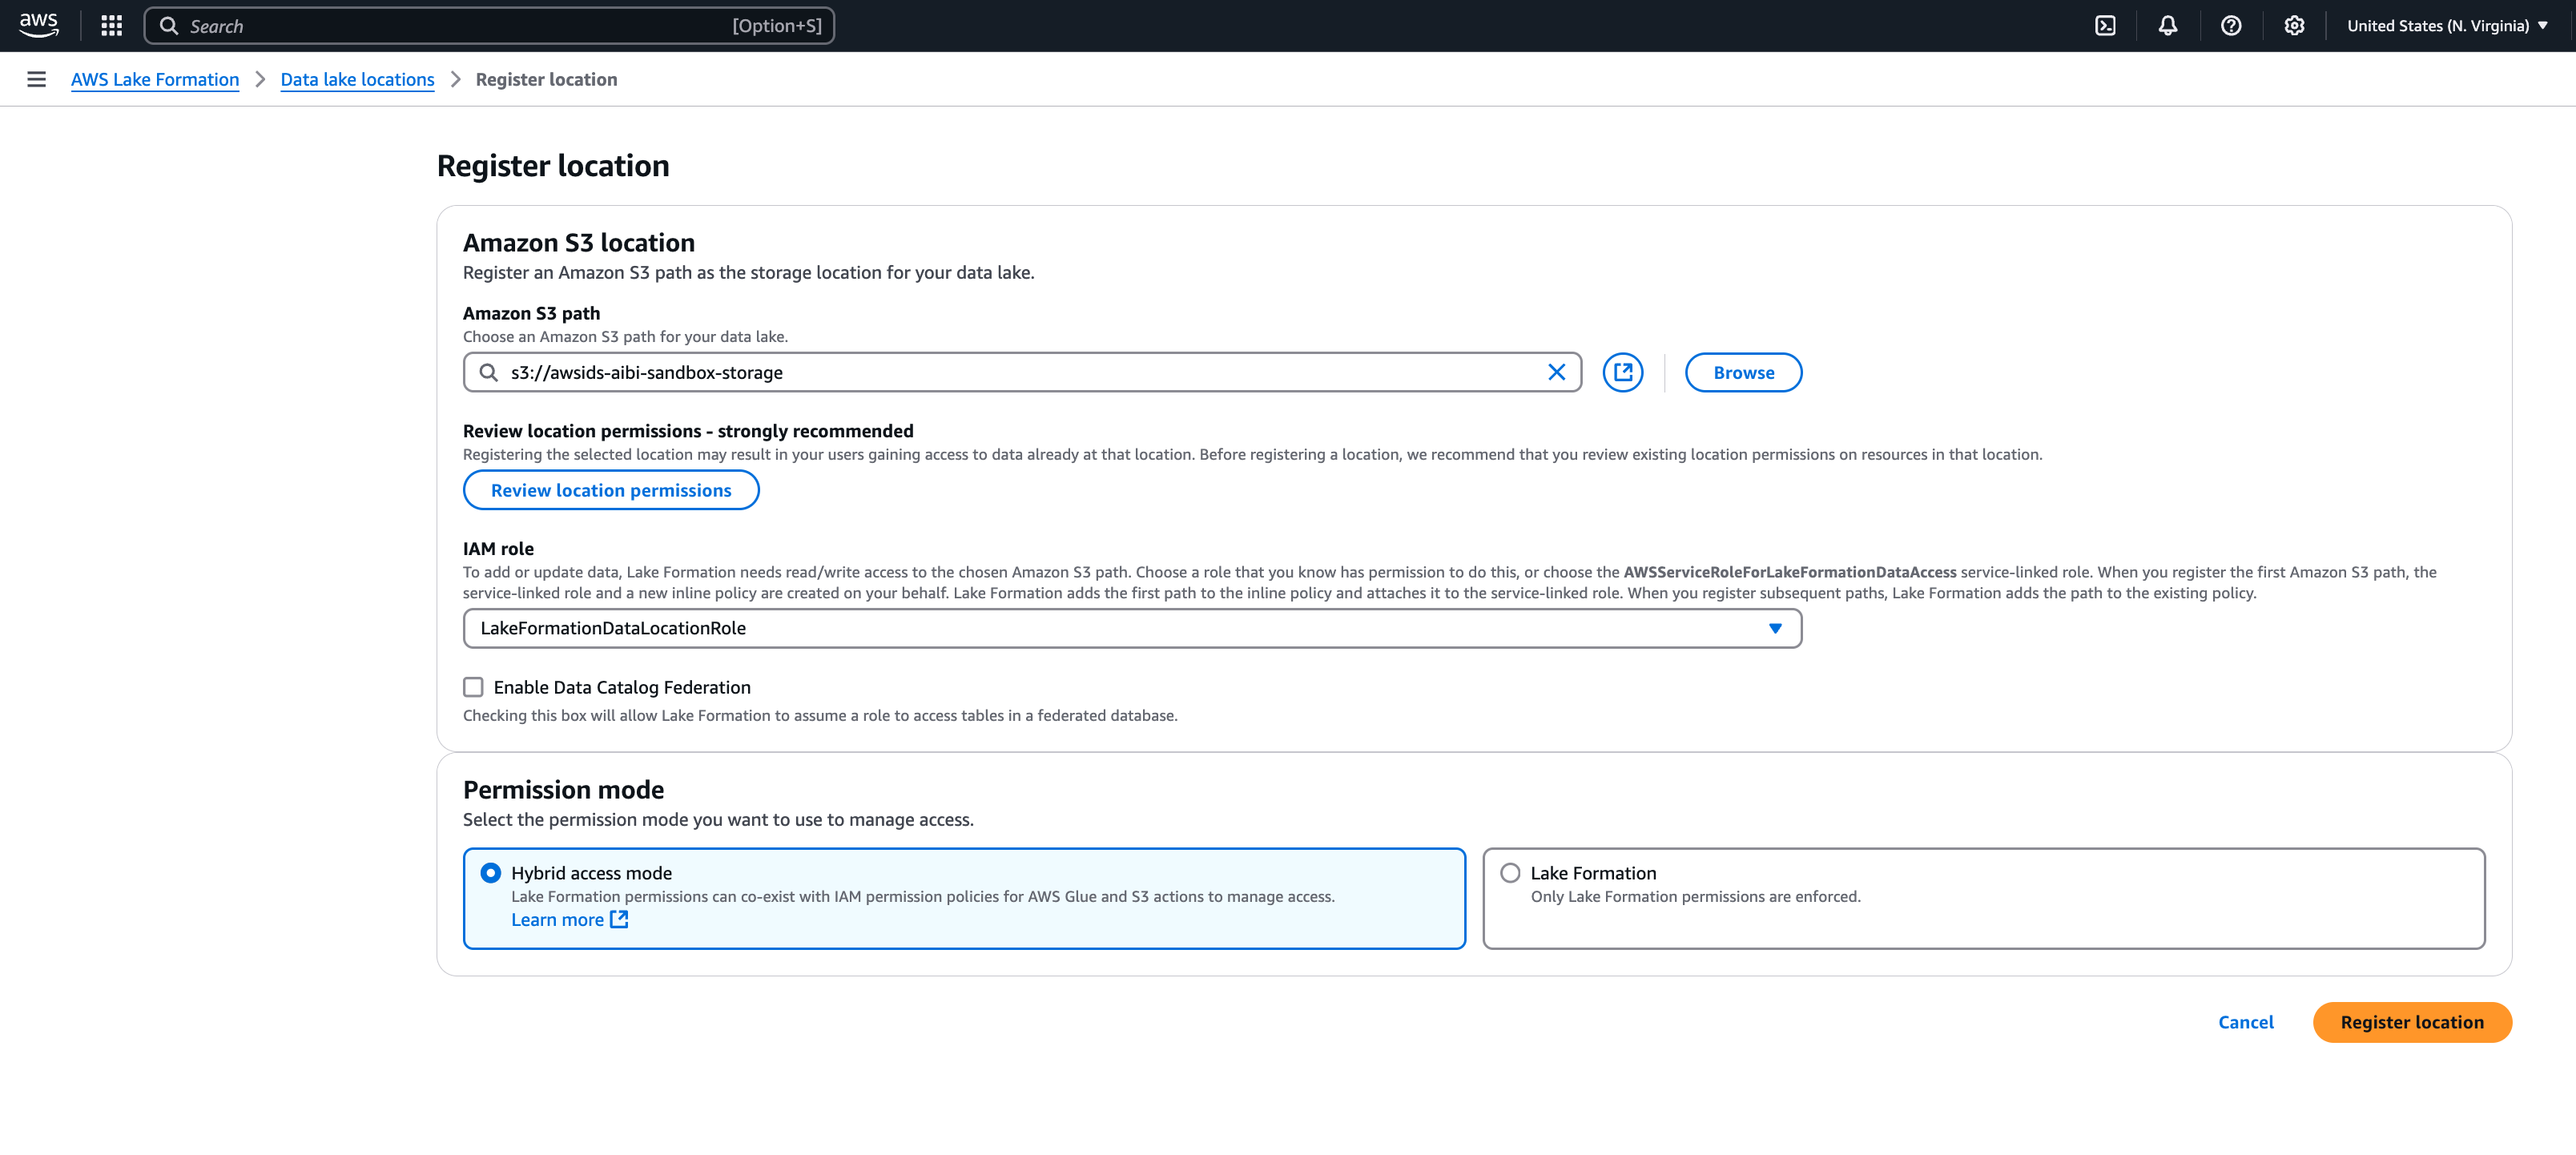Image resolution: width=2576 pixels, height=1155 pixels.
Task: Click Review location permissions
Action: pyautogui.click(x=610, y=490)
